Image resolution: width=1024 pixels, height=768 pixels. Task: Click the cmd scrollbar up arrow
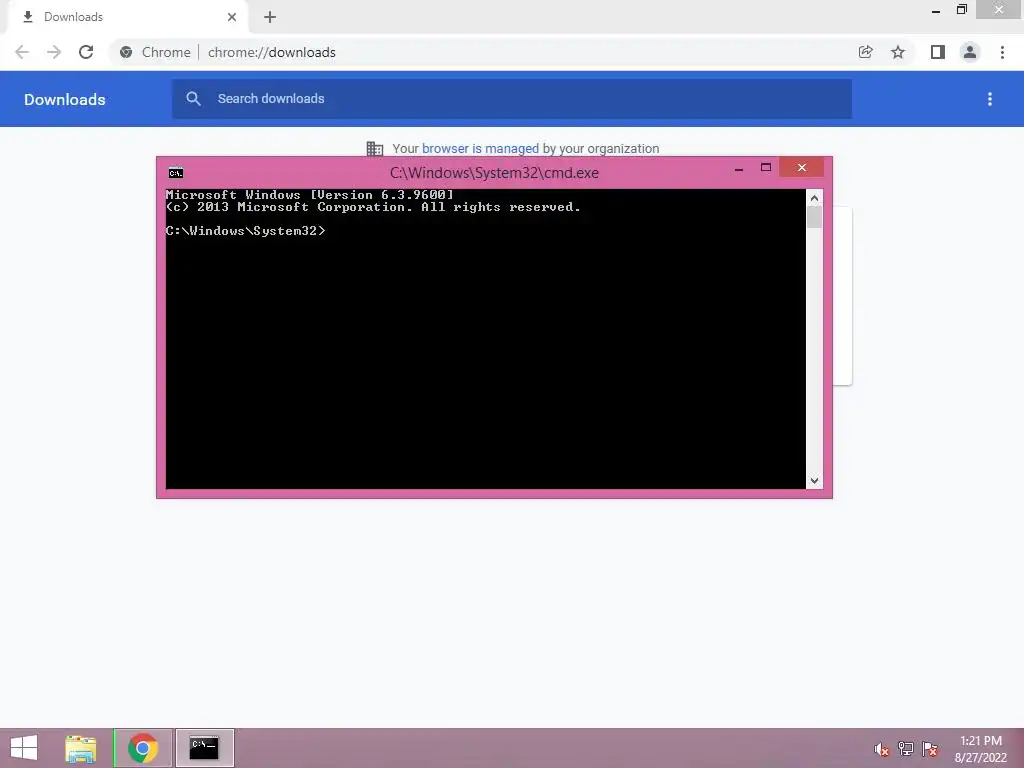click(x=814, y=198)
